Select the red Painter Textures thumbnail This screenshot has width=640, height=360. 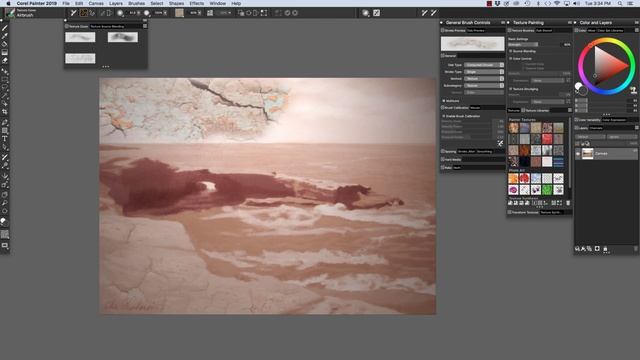[547, 139]
